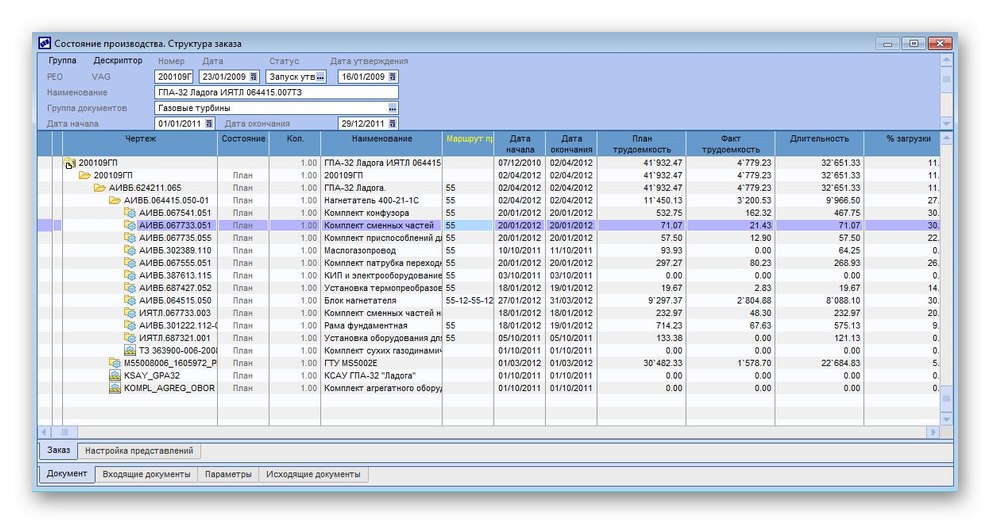Open calendar for Дата утверждения field
Image resolution: width=990 pixels, height=524 pixels.
(x=393, y=76)
